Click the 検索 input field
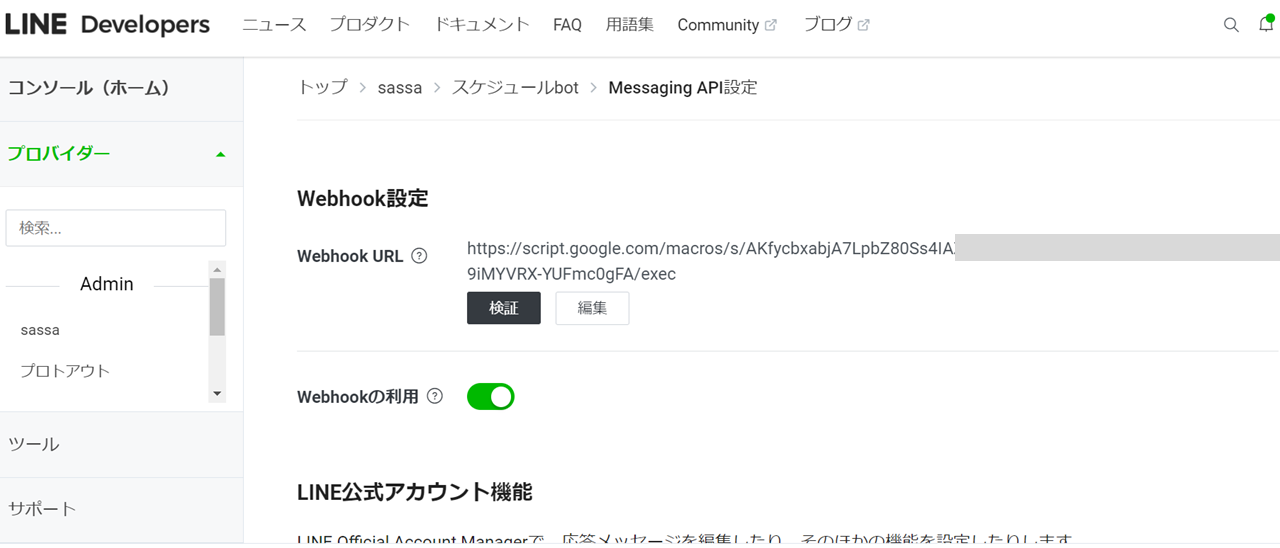This screenshot has height=548, width=1280. [x=116, y=228]
